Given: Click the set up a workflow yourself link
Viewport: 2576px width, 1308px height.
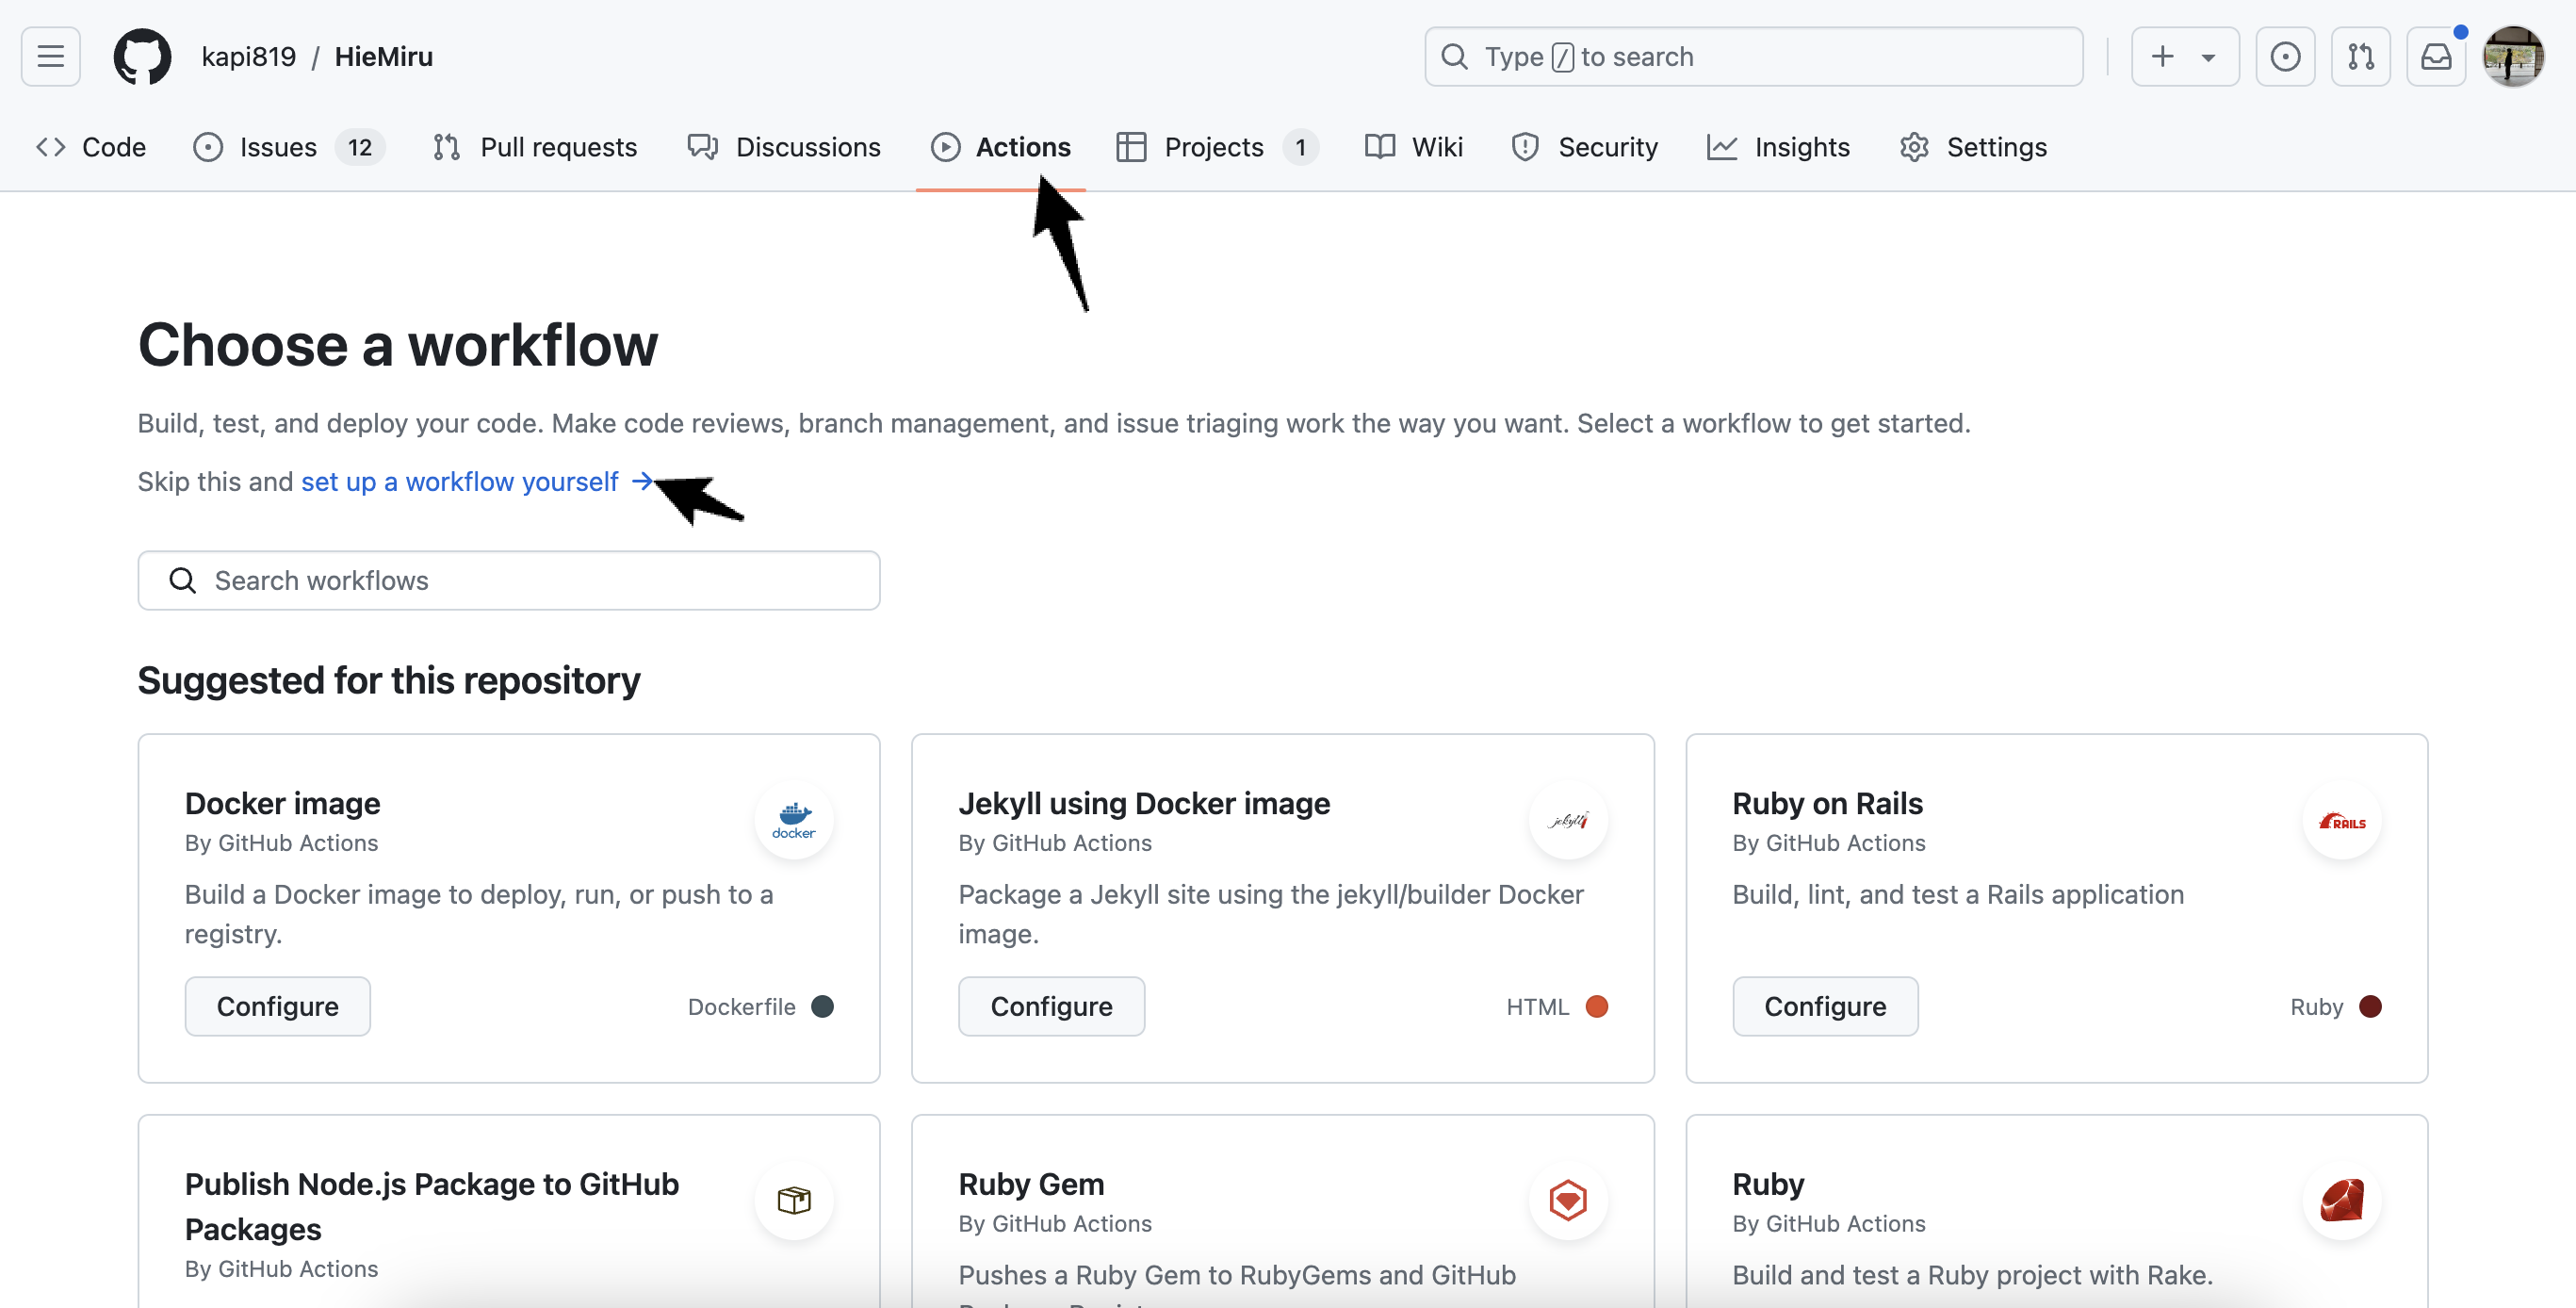Looking at the screenshot, I should click(460, 482).
